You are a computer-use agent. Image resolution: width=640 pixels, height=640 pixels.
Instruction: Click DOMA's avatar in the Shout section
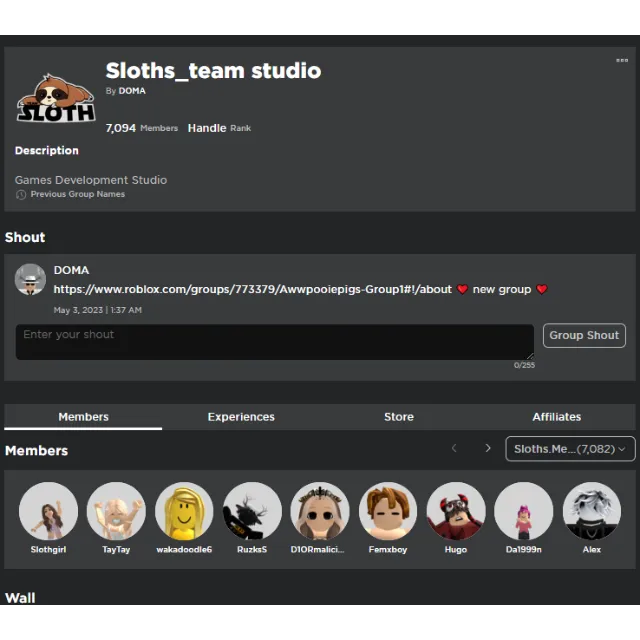tap(30, 279)
